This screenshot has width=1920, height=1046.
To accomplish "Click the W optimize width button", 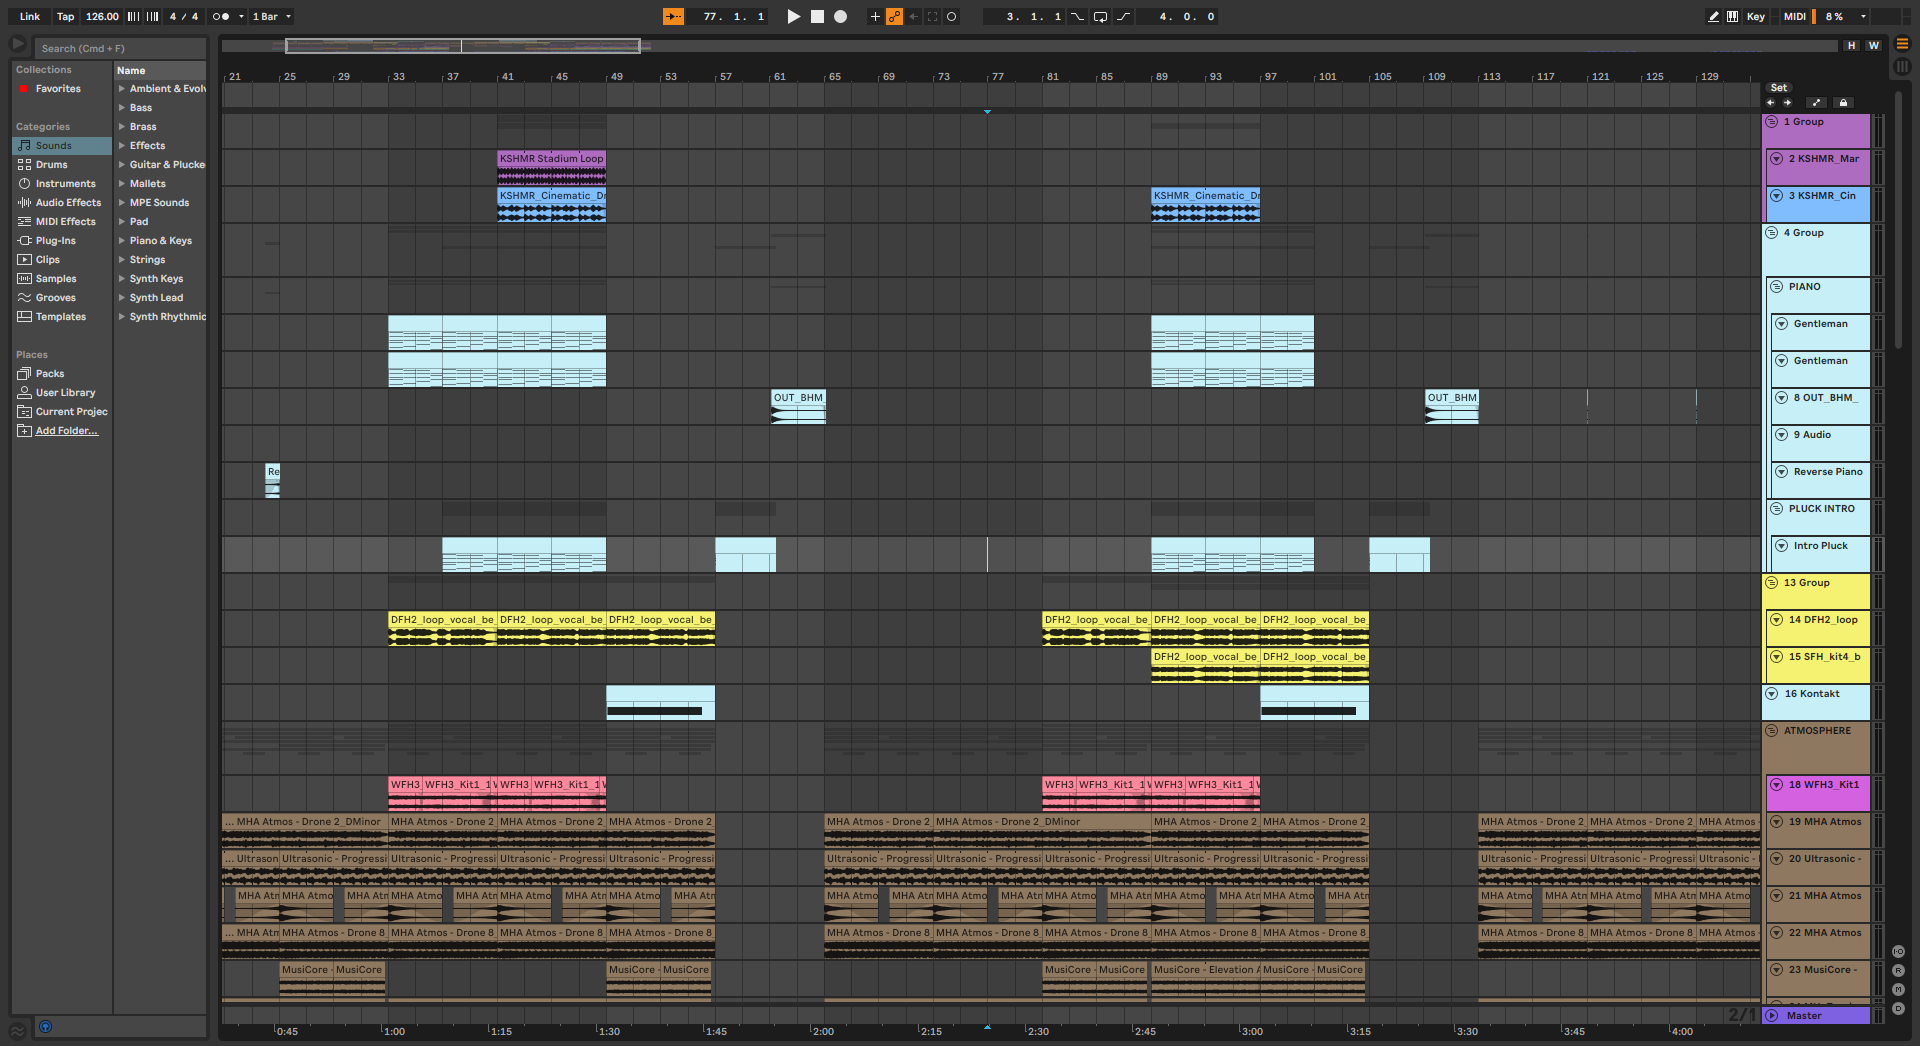I will coord(1873,45).
